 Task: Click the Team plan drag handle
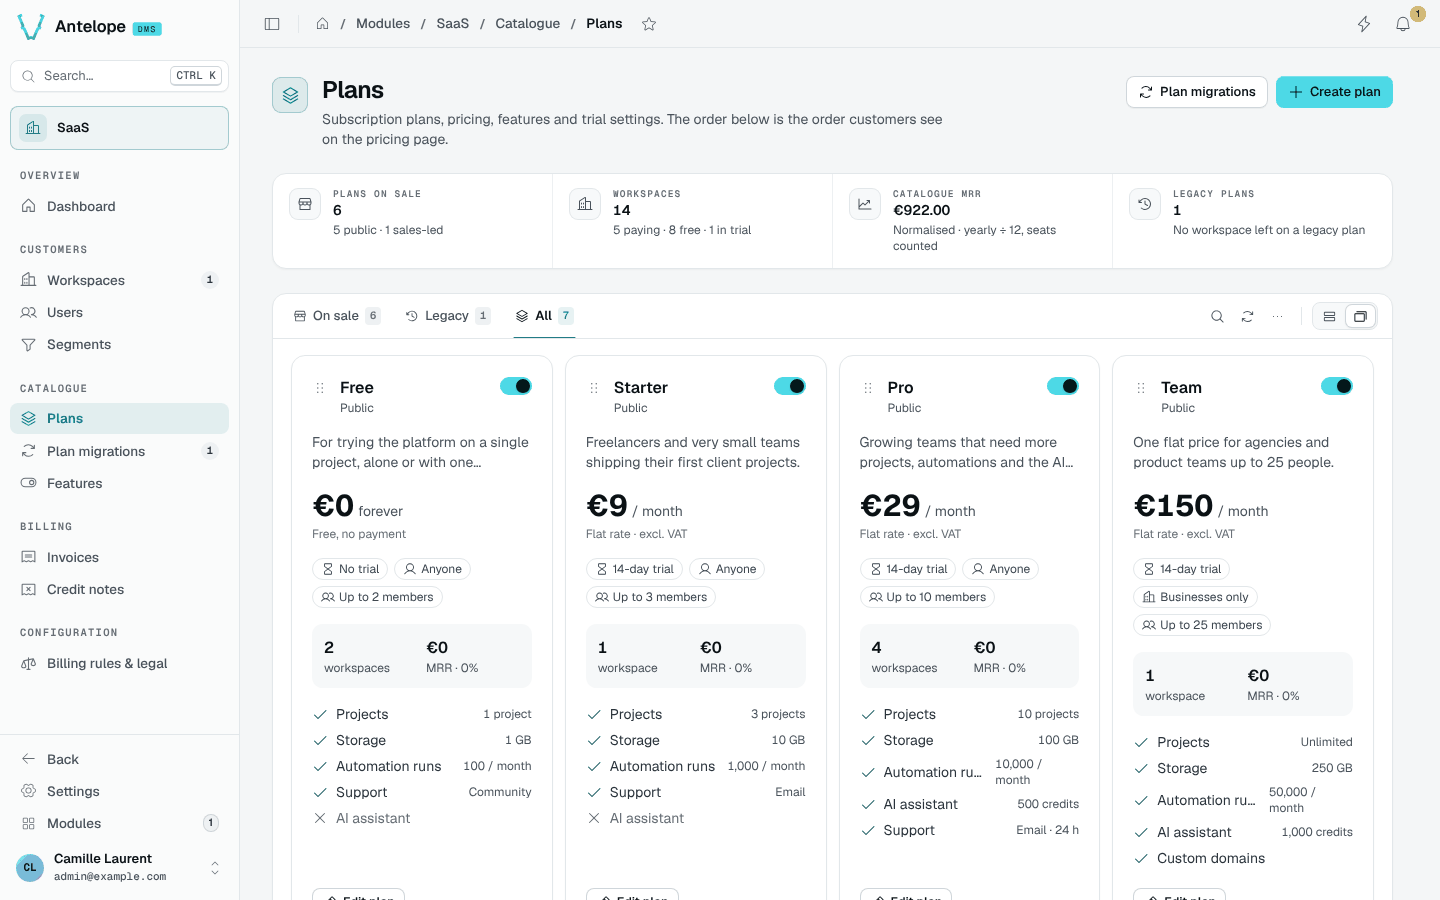coord(1141,388)
